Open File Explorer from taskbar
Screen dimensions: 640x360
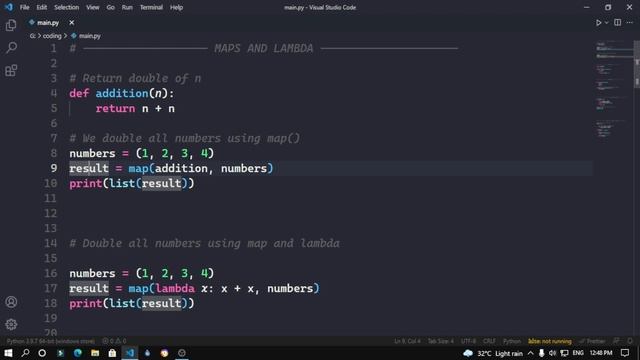95,353
